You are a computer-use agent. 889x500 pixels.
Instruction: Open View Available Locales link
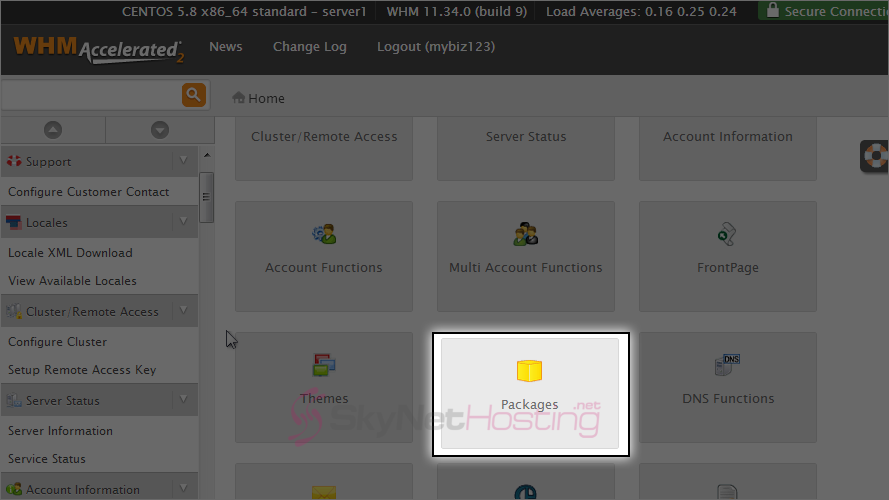(x=73, y=281)
